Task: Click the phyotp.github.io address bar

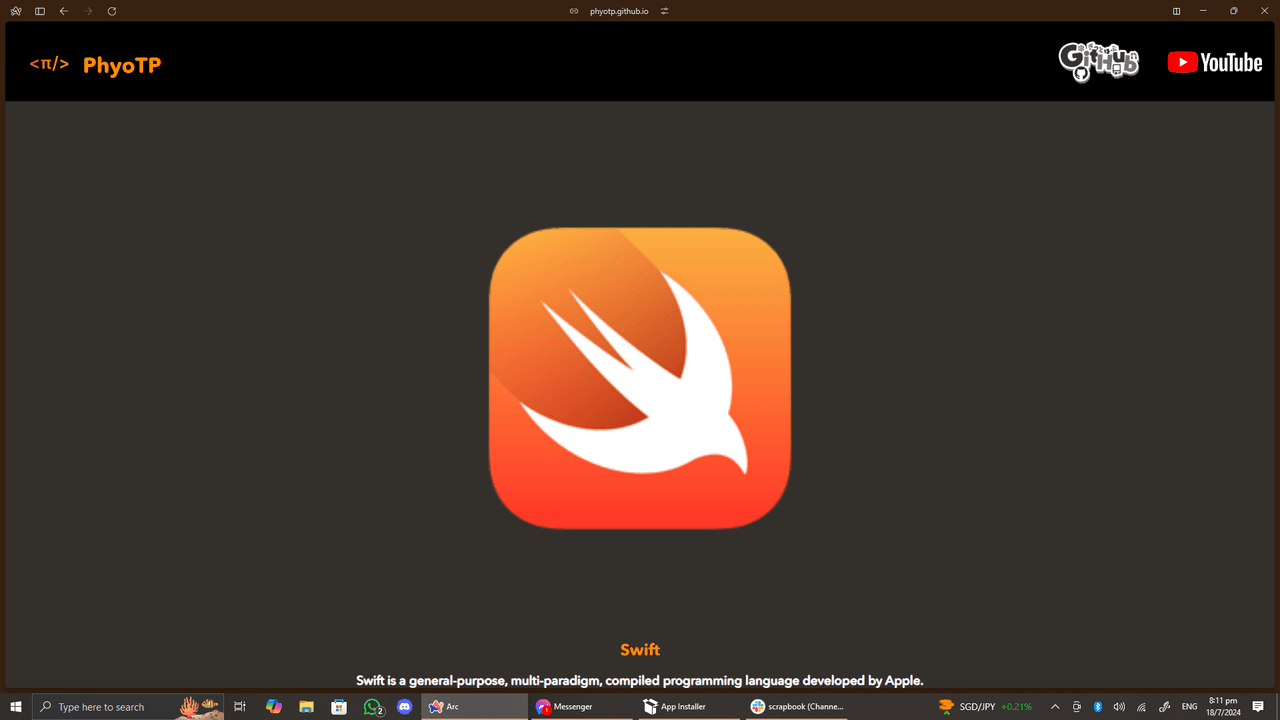Action: [x=619, y=11]
